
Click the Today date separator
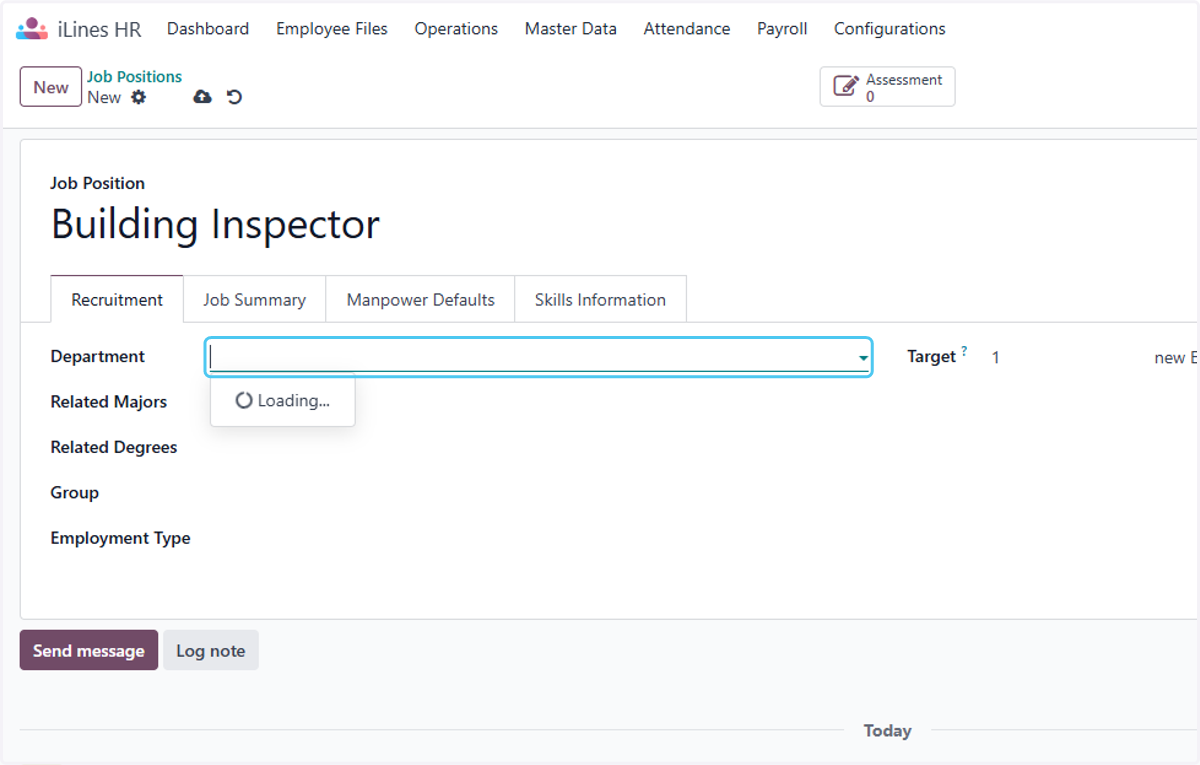coord(887,731)
